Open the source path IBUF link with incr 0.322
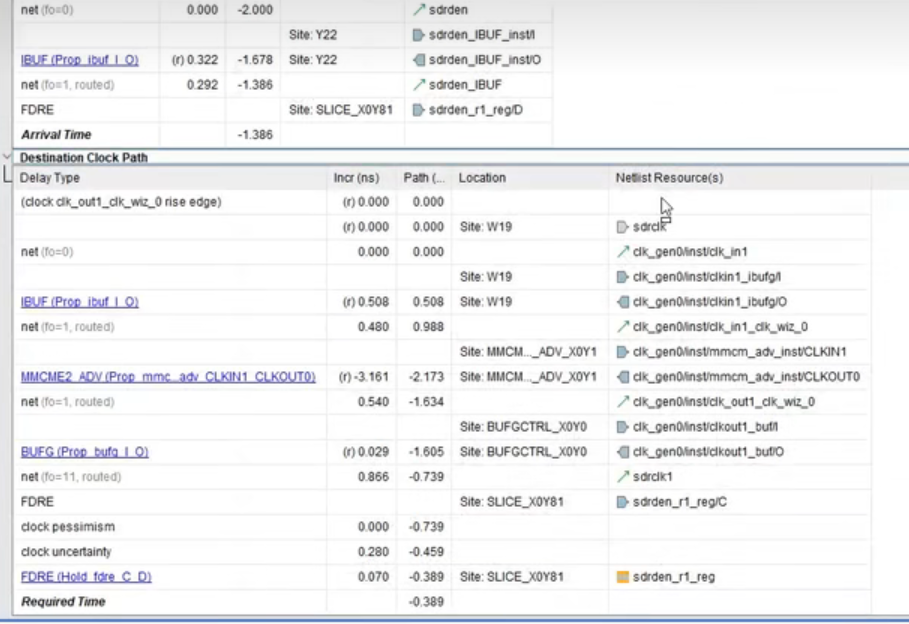 79,60
